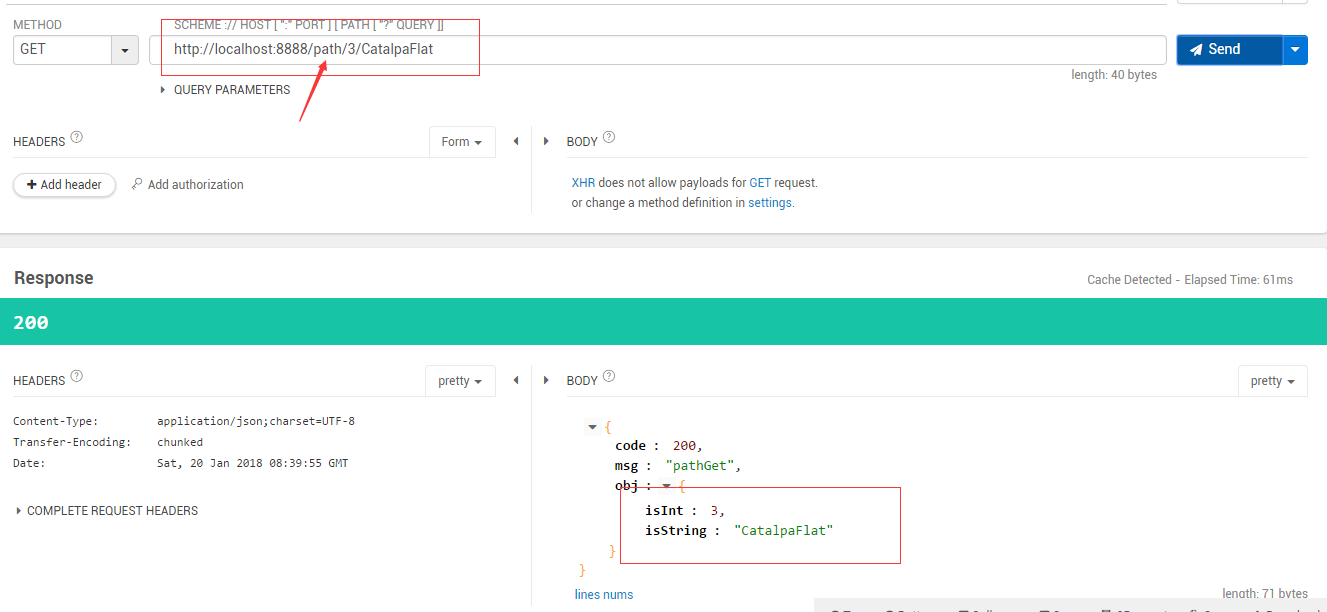Collapse the obj JSON node
Screen dimensions: 1327x612
point(667,487)
